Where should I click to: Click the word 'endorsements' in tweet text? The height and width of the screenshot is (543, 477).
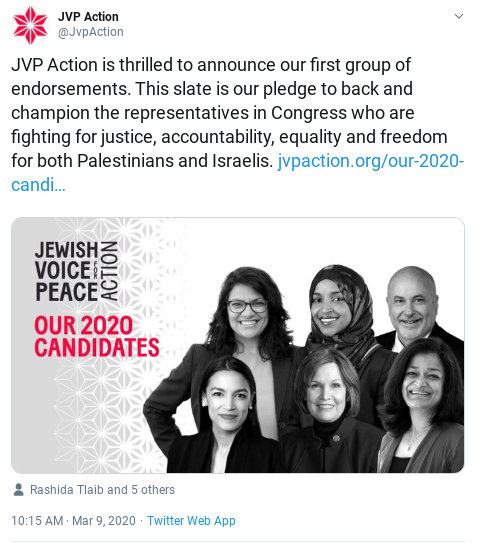point(71,89)
